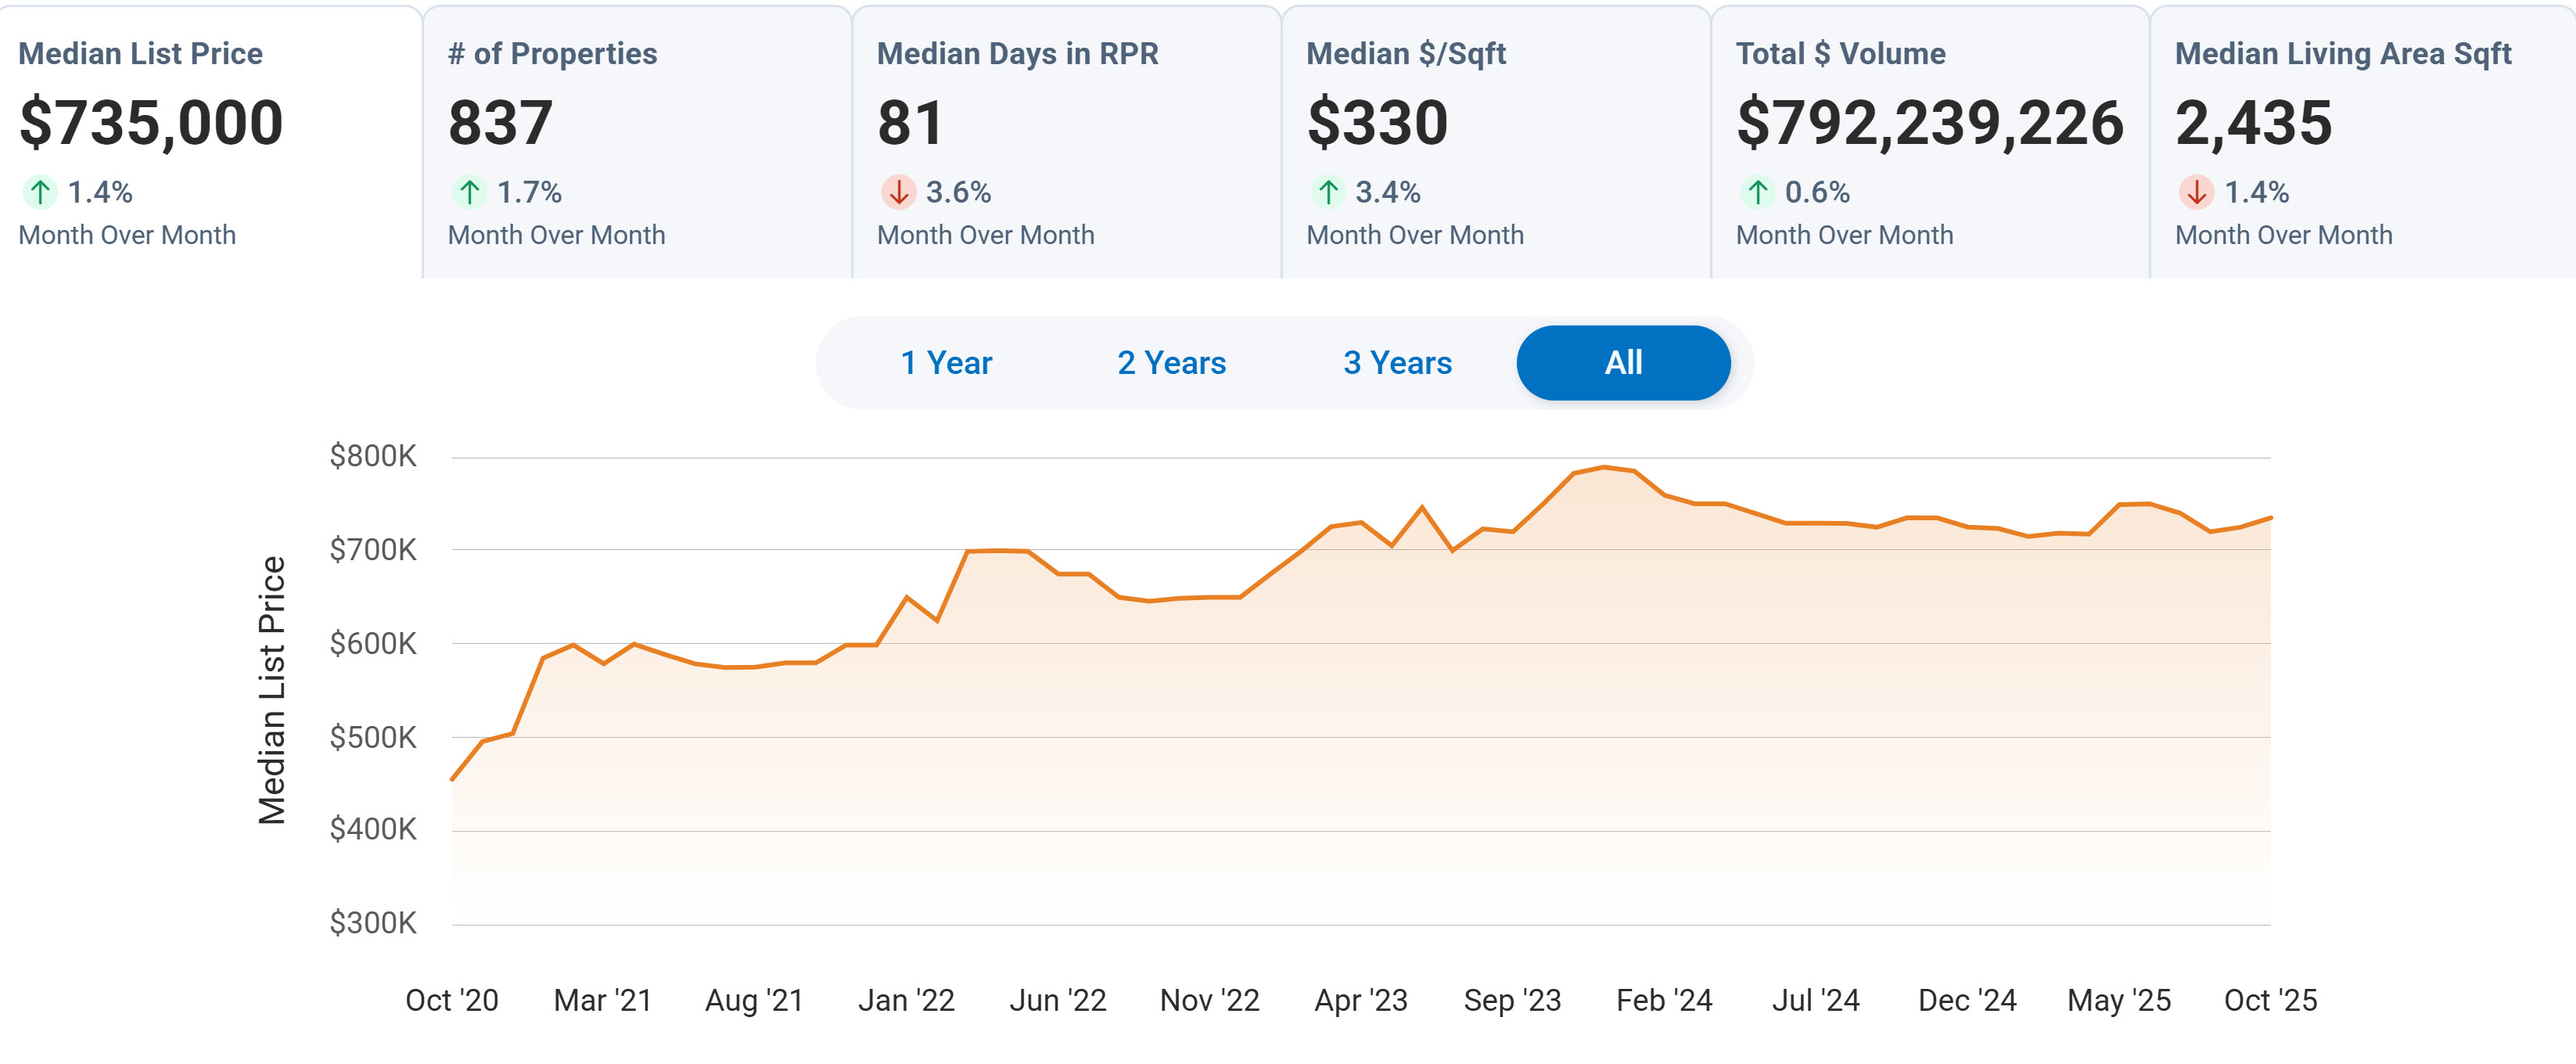The height and width of the screenshot is (1064, 2576).
Task: Click green up arrow under Median List Price
Action: (40, 191)
